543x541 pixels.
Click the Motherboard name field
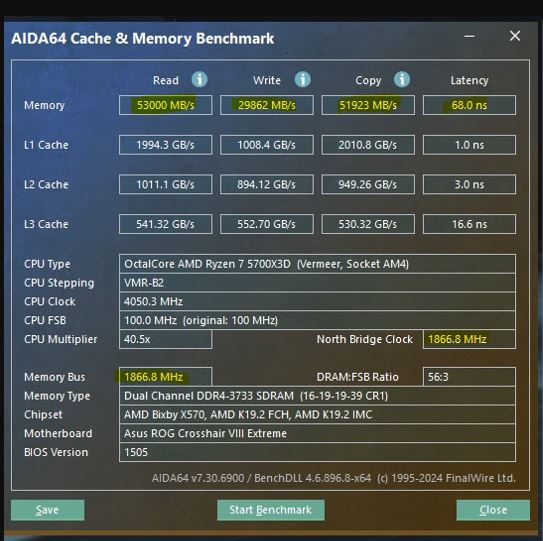click(x=317, y=433)
